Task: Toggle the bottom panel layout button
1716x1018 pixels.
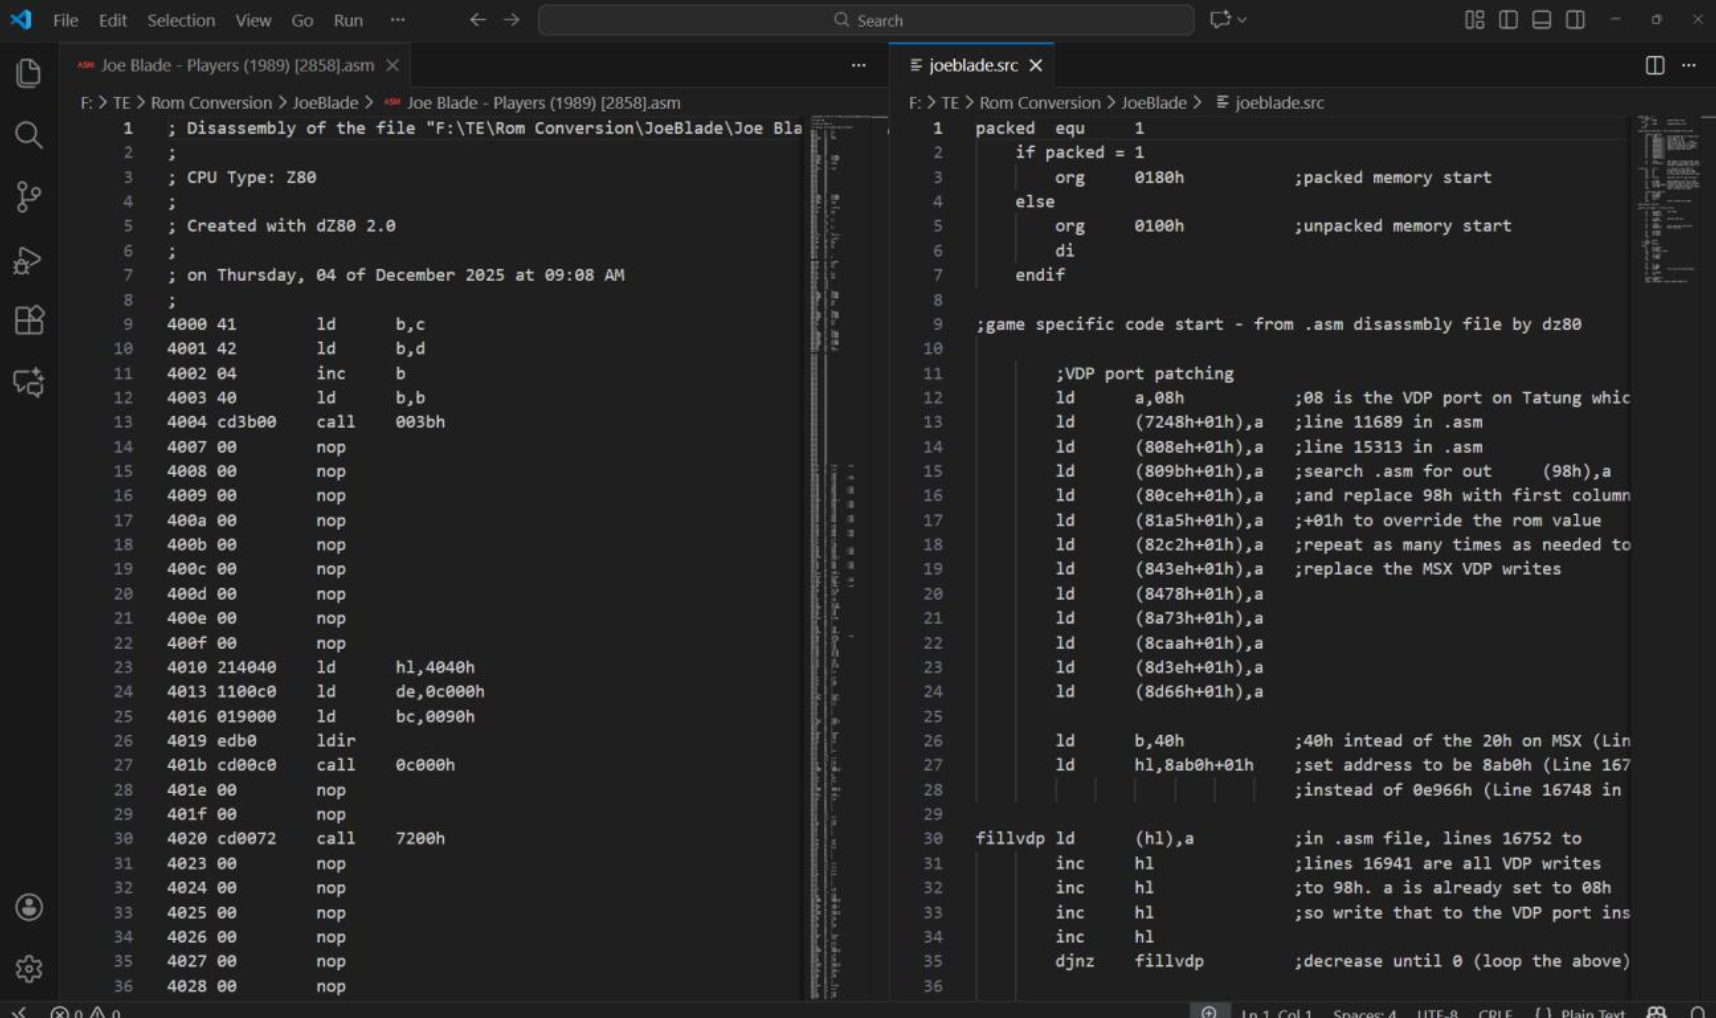Action: (x=1541, y=20)
